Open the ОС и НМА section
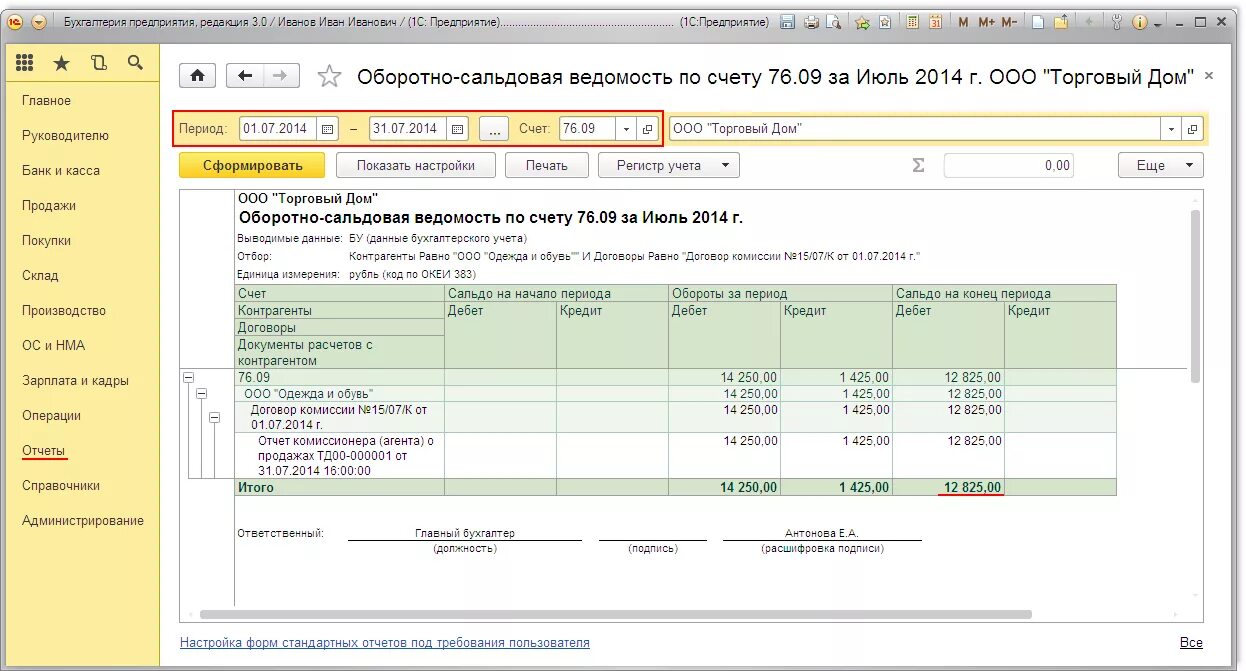 pos(54,345)
